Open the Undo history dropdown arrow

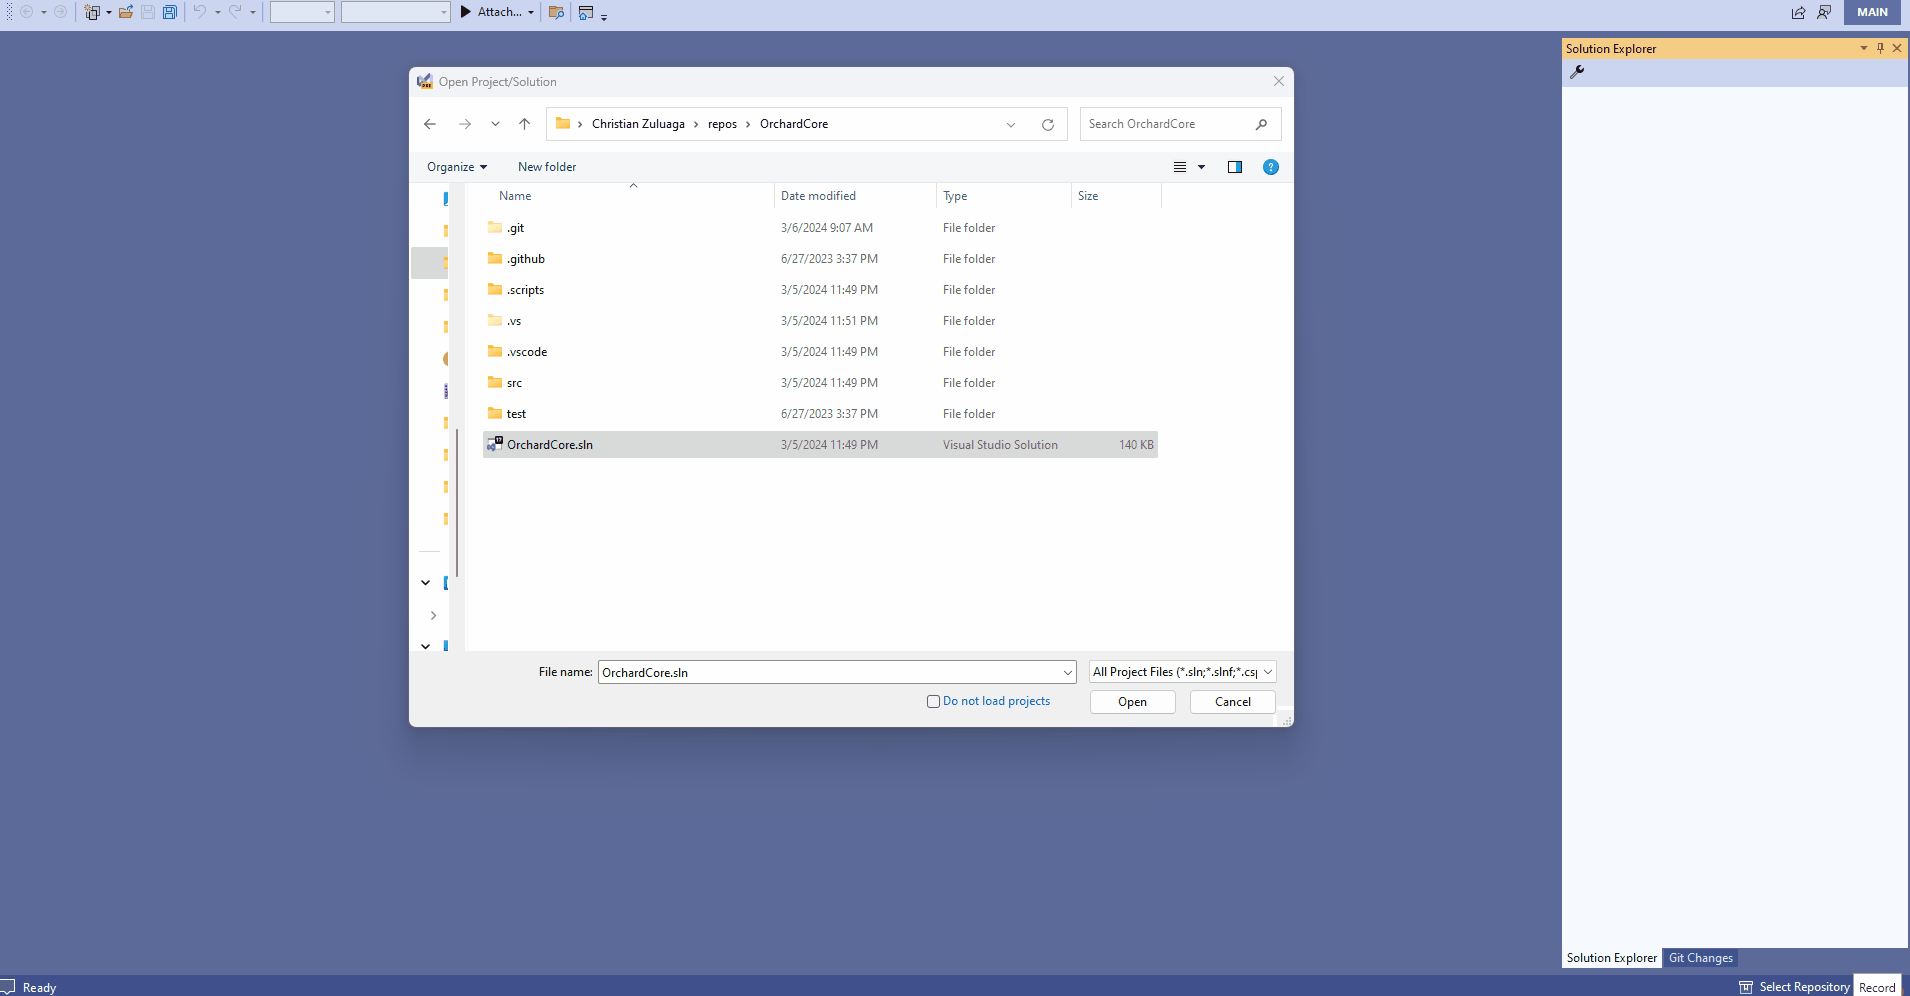point(217,12)
